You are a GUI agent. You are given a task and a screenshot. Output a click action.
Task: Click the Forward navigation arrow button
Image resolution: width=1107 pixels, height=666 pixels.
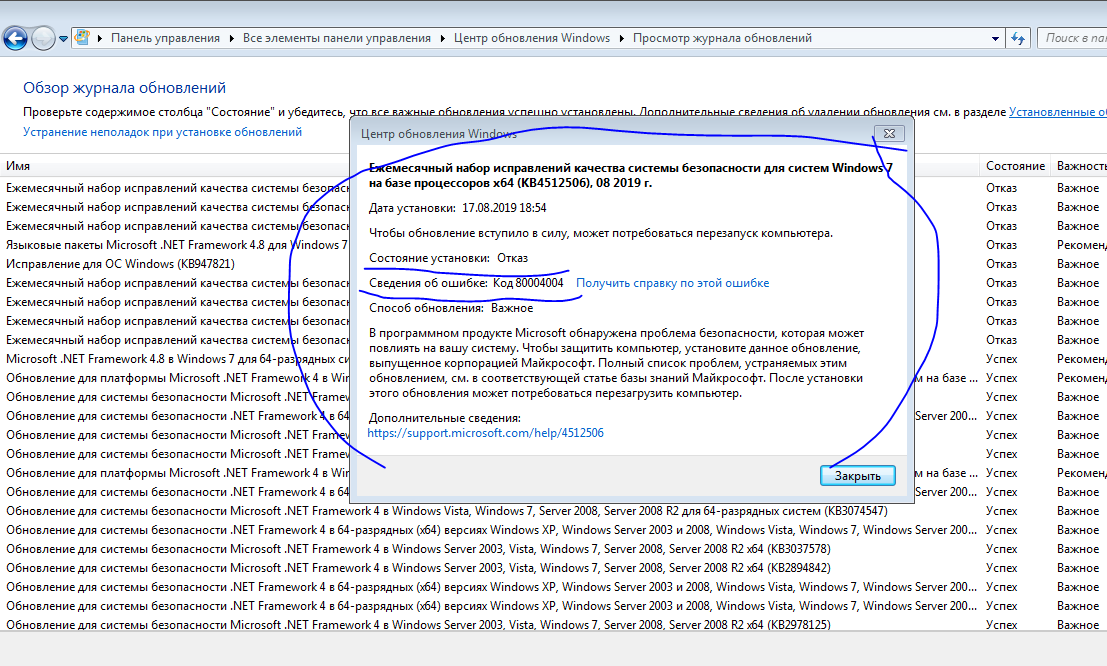point(44,39)
